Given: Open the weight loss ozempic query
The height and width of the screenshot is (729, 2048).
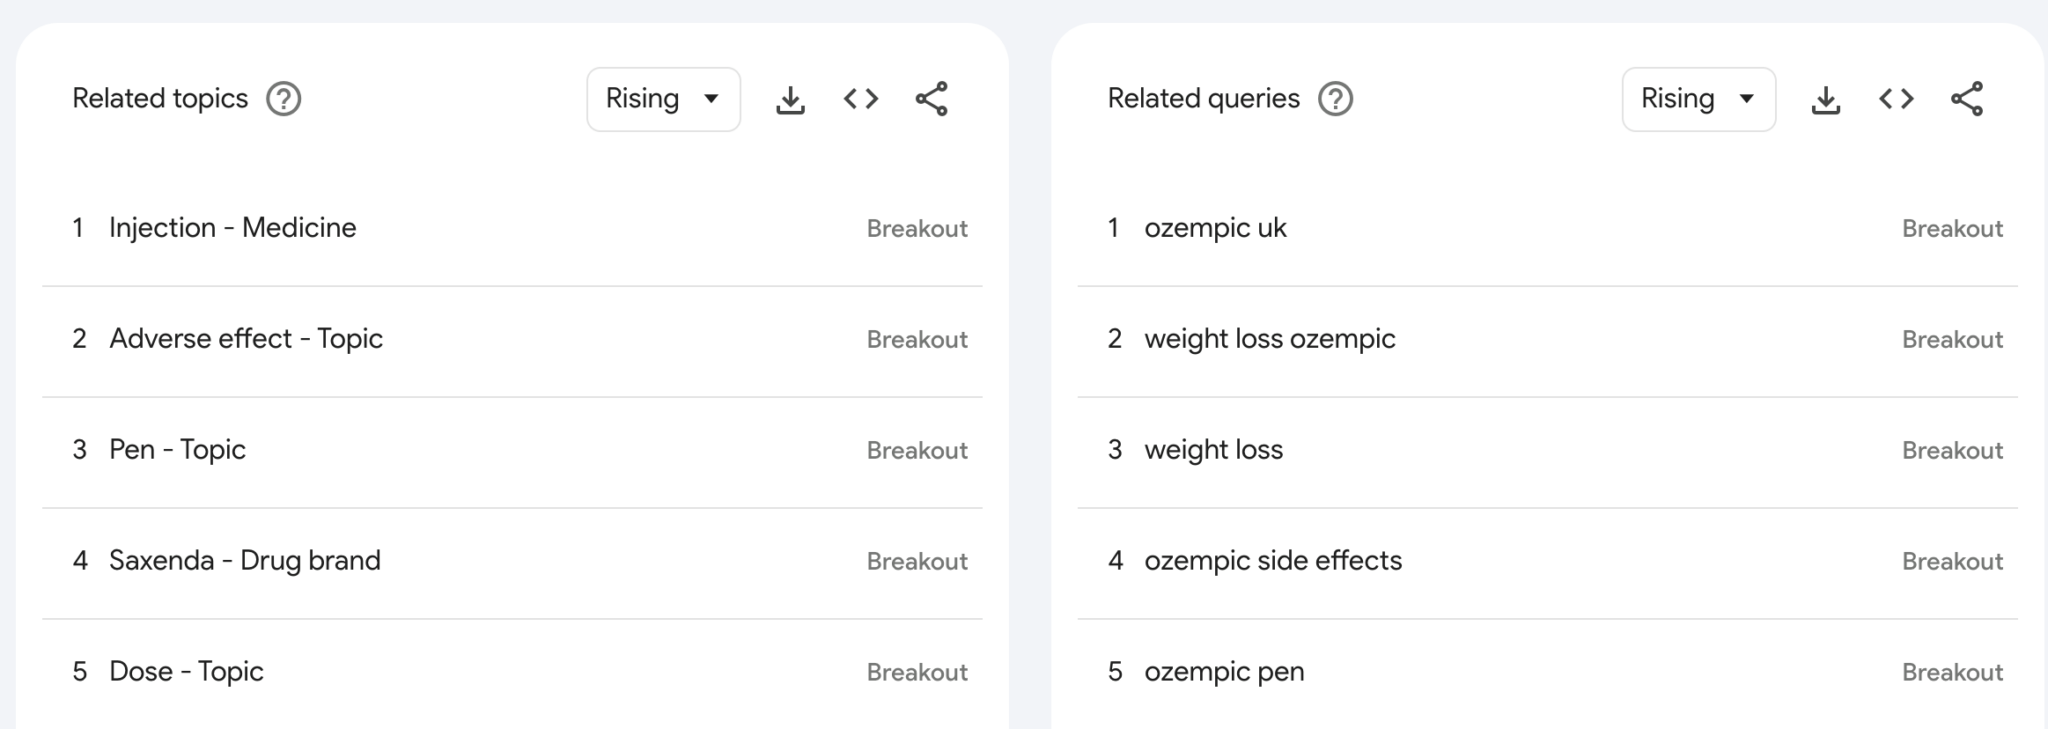Looking at the screenshot, I should (x=1271, y=339).
